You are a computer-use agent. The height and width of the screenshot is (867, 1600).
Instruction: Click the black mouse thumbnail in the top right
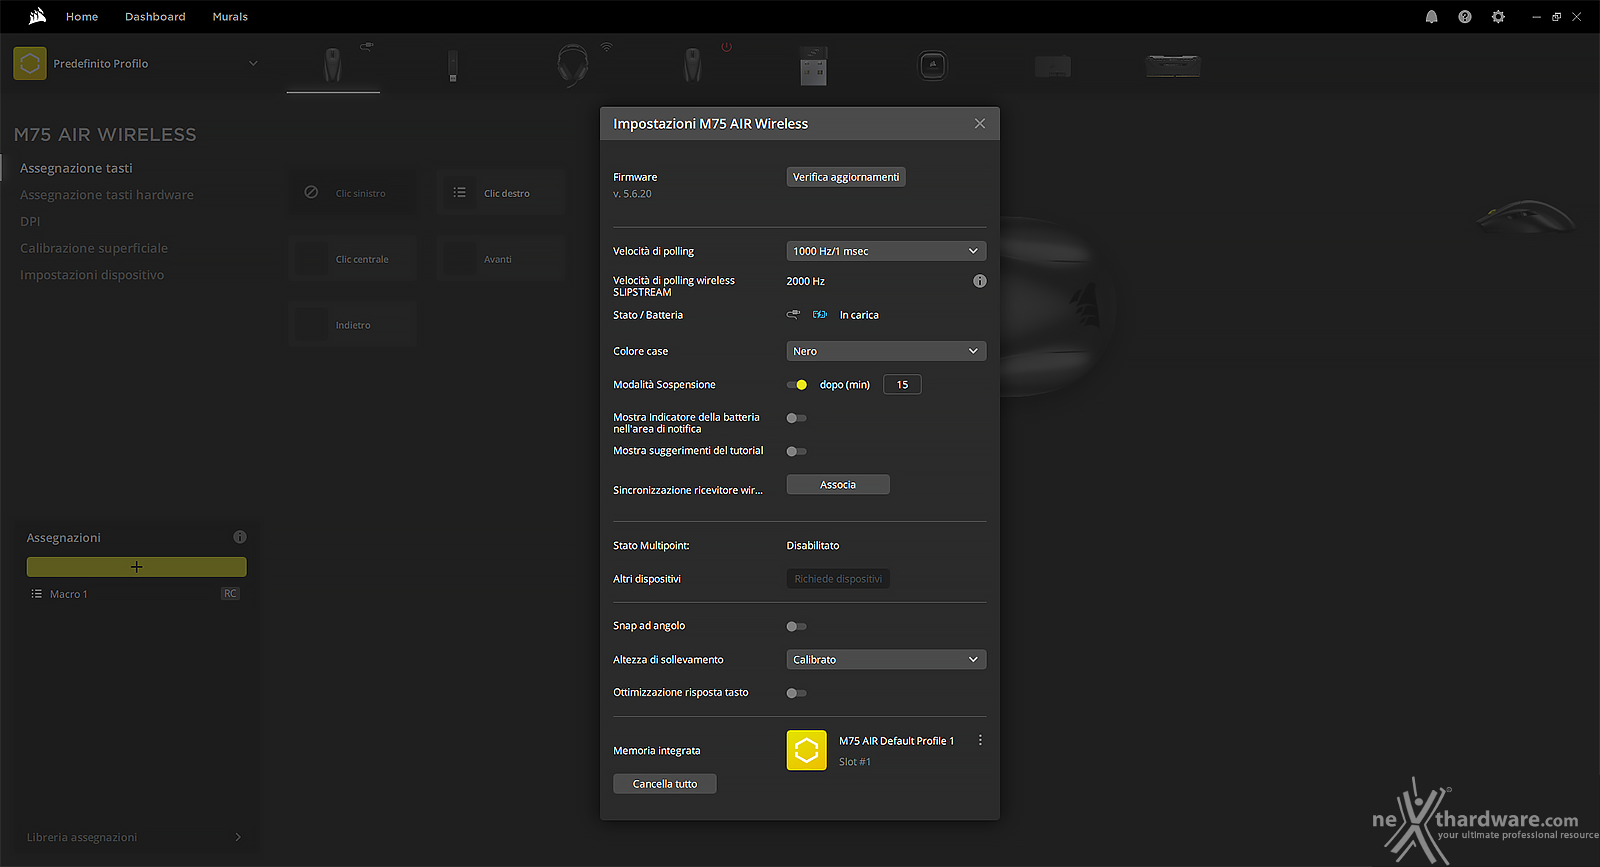1525,216
